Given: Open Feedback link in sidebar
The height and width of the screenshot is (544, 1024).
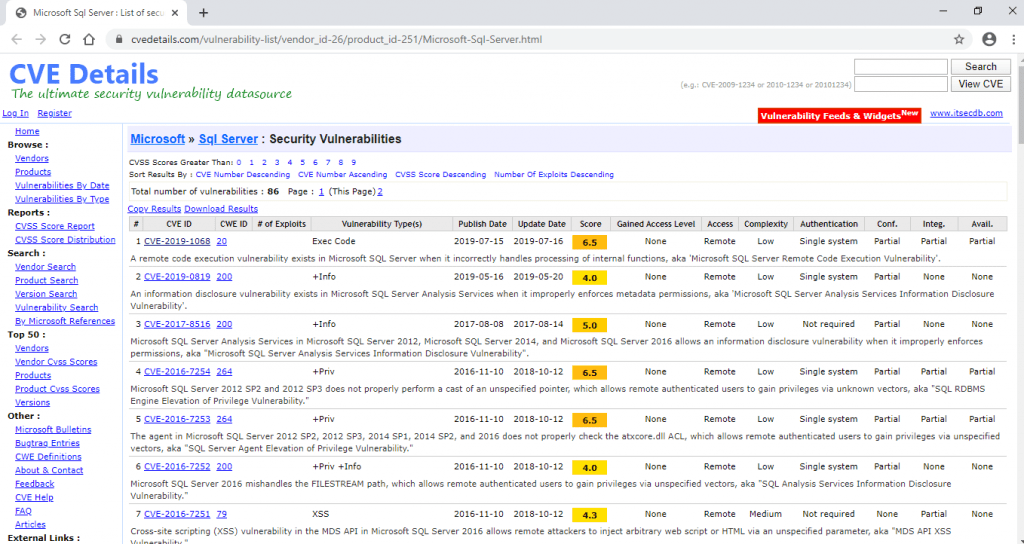Looking at the screenshot, I should tap(35, 484).
